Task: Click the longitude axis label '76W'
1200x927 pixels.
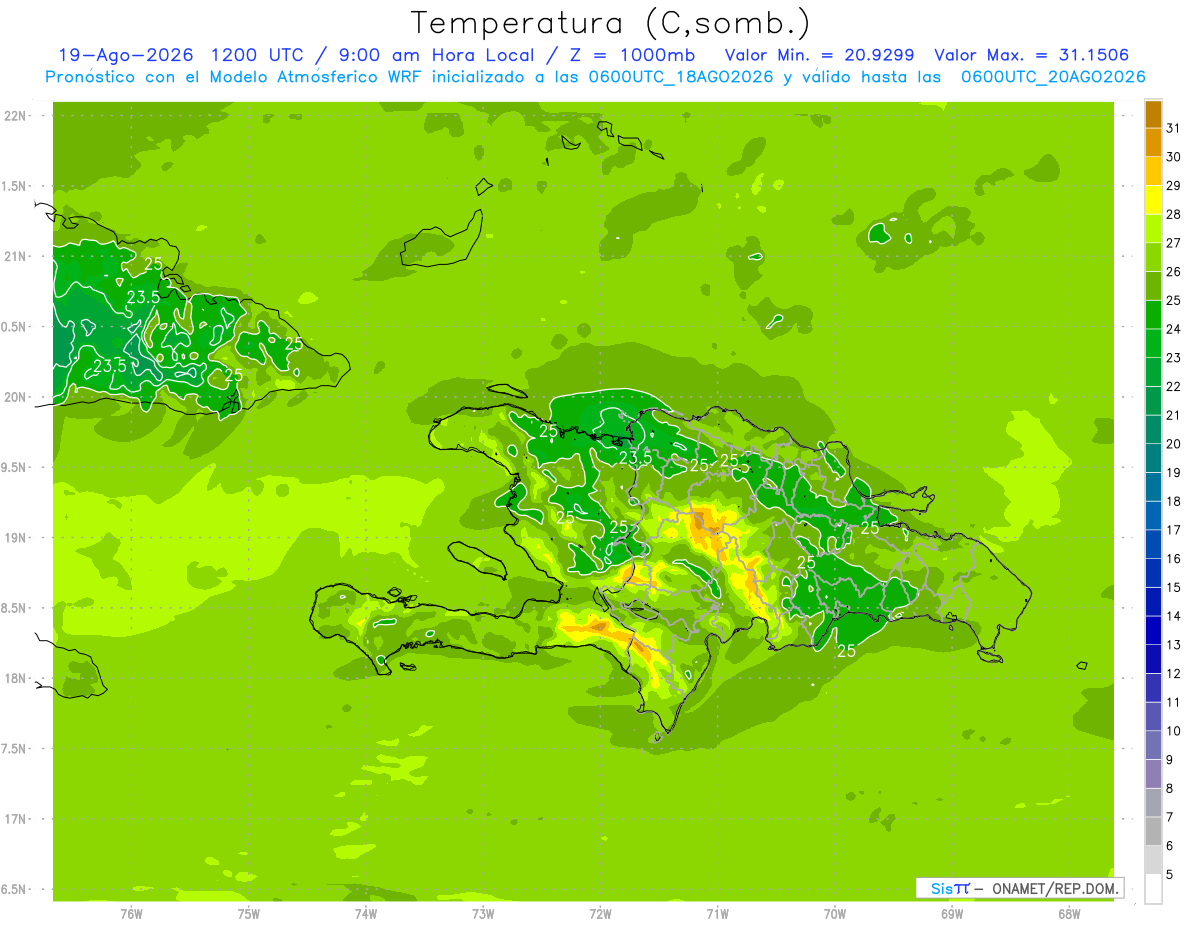Action: point(131,915)
